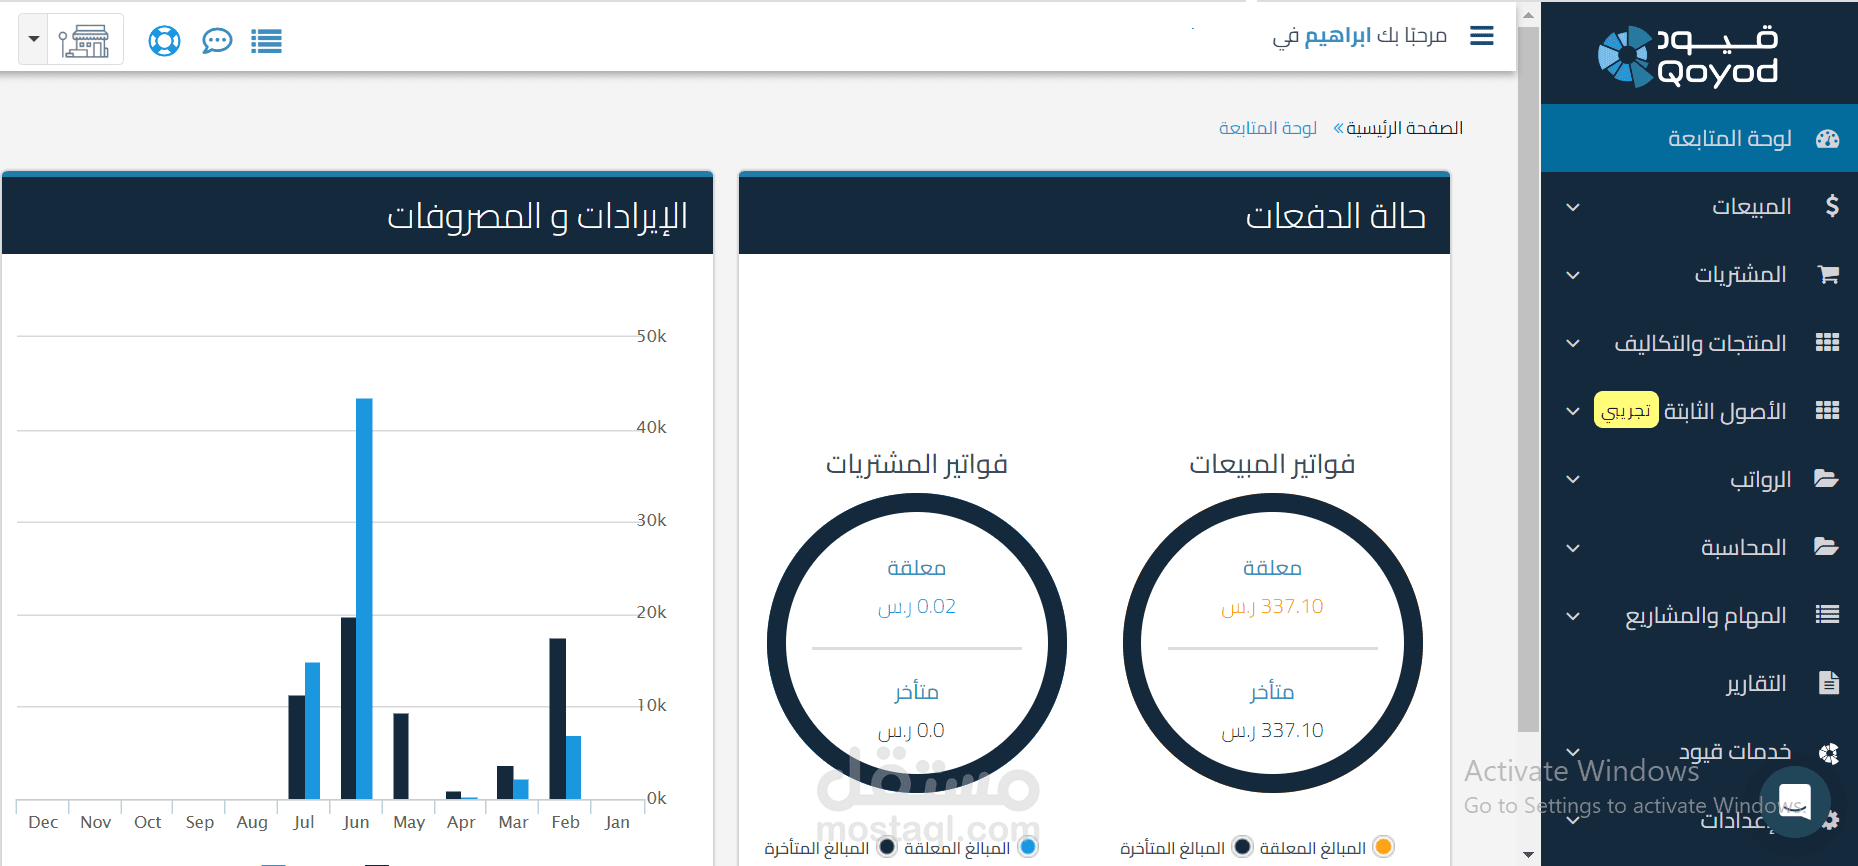Viewport: 1858px width, 866px height.
Task: Click the blue Jul bar in chart
Action: click(312, 730)
